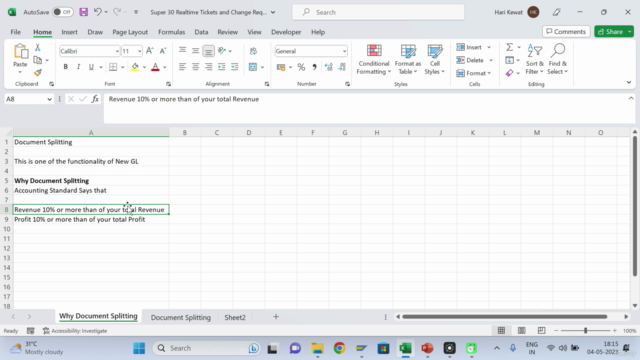The width and height of the screenshot is (640, 360).
Task: Click the title bar Search box
Action: coord(378,12)
